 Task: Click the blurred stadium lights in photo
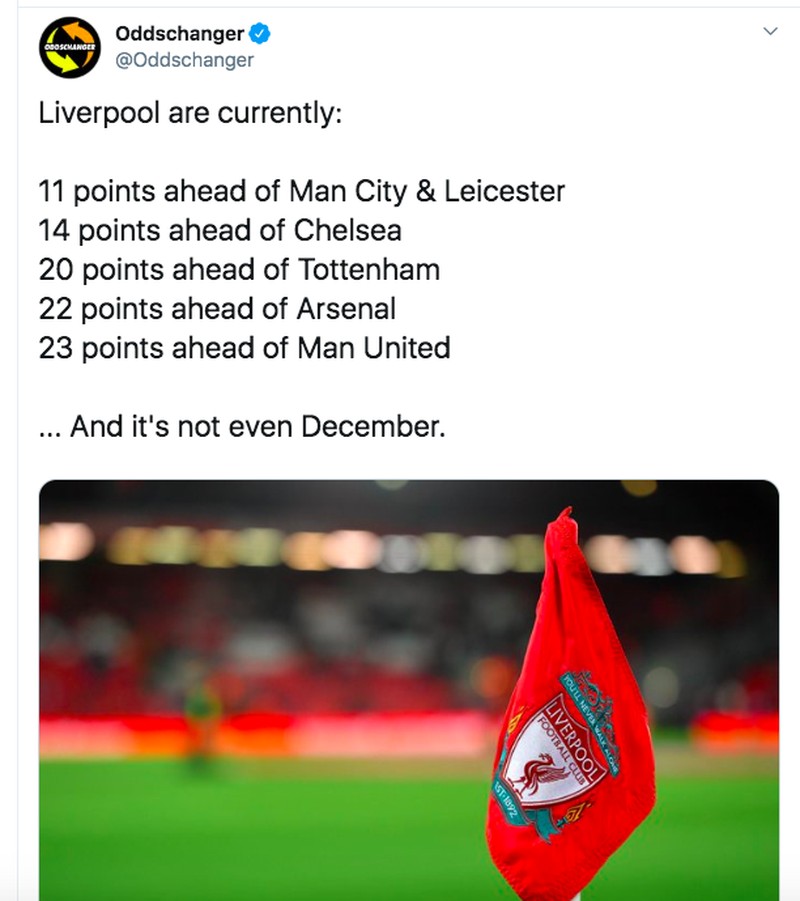pyautogui.click(x=300, y=547)
